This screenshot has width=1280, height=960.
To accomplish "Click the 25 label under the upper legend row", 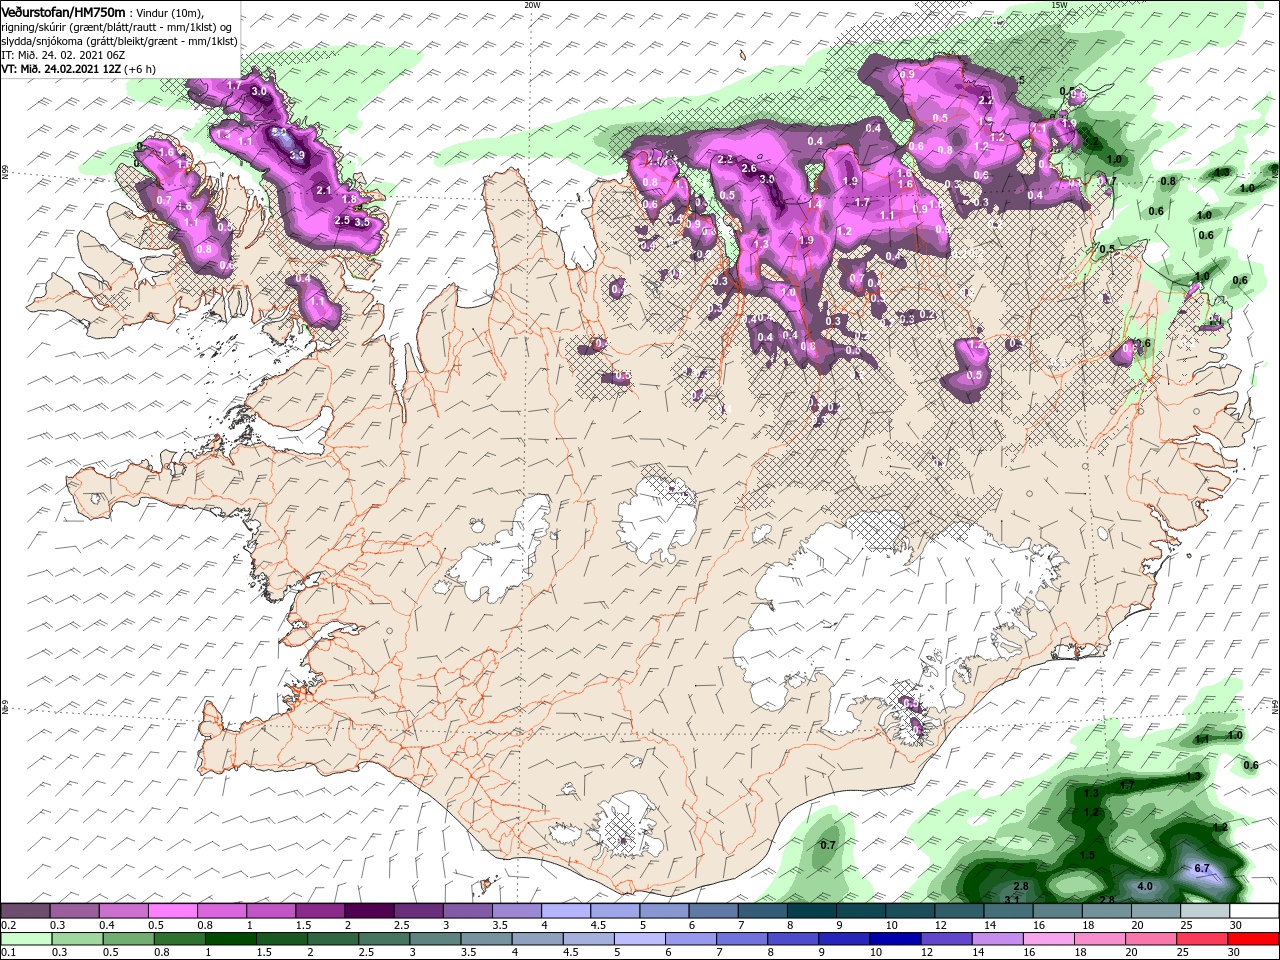I will pos(1186,925).
